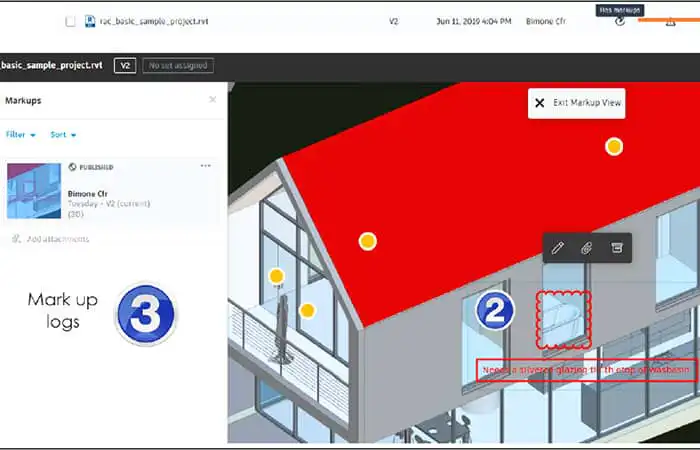
Task: Click the yellow marker on the red roof top
Action: 614,146
